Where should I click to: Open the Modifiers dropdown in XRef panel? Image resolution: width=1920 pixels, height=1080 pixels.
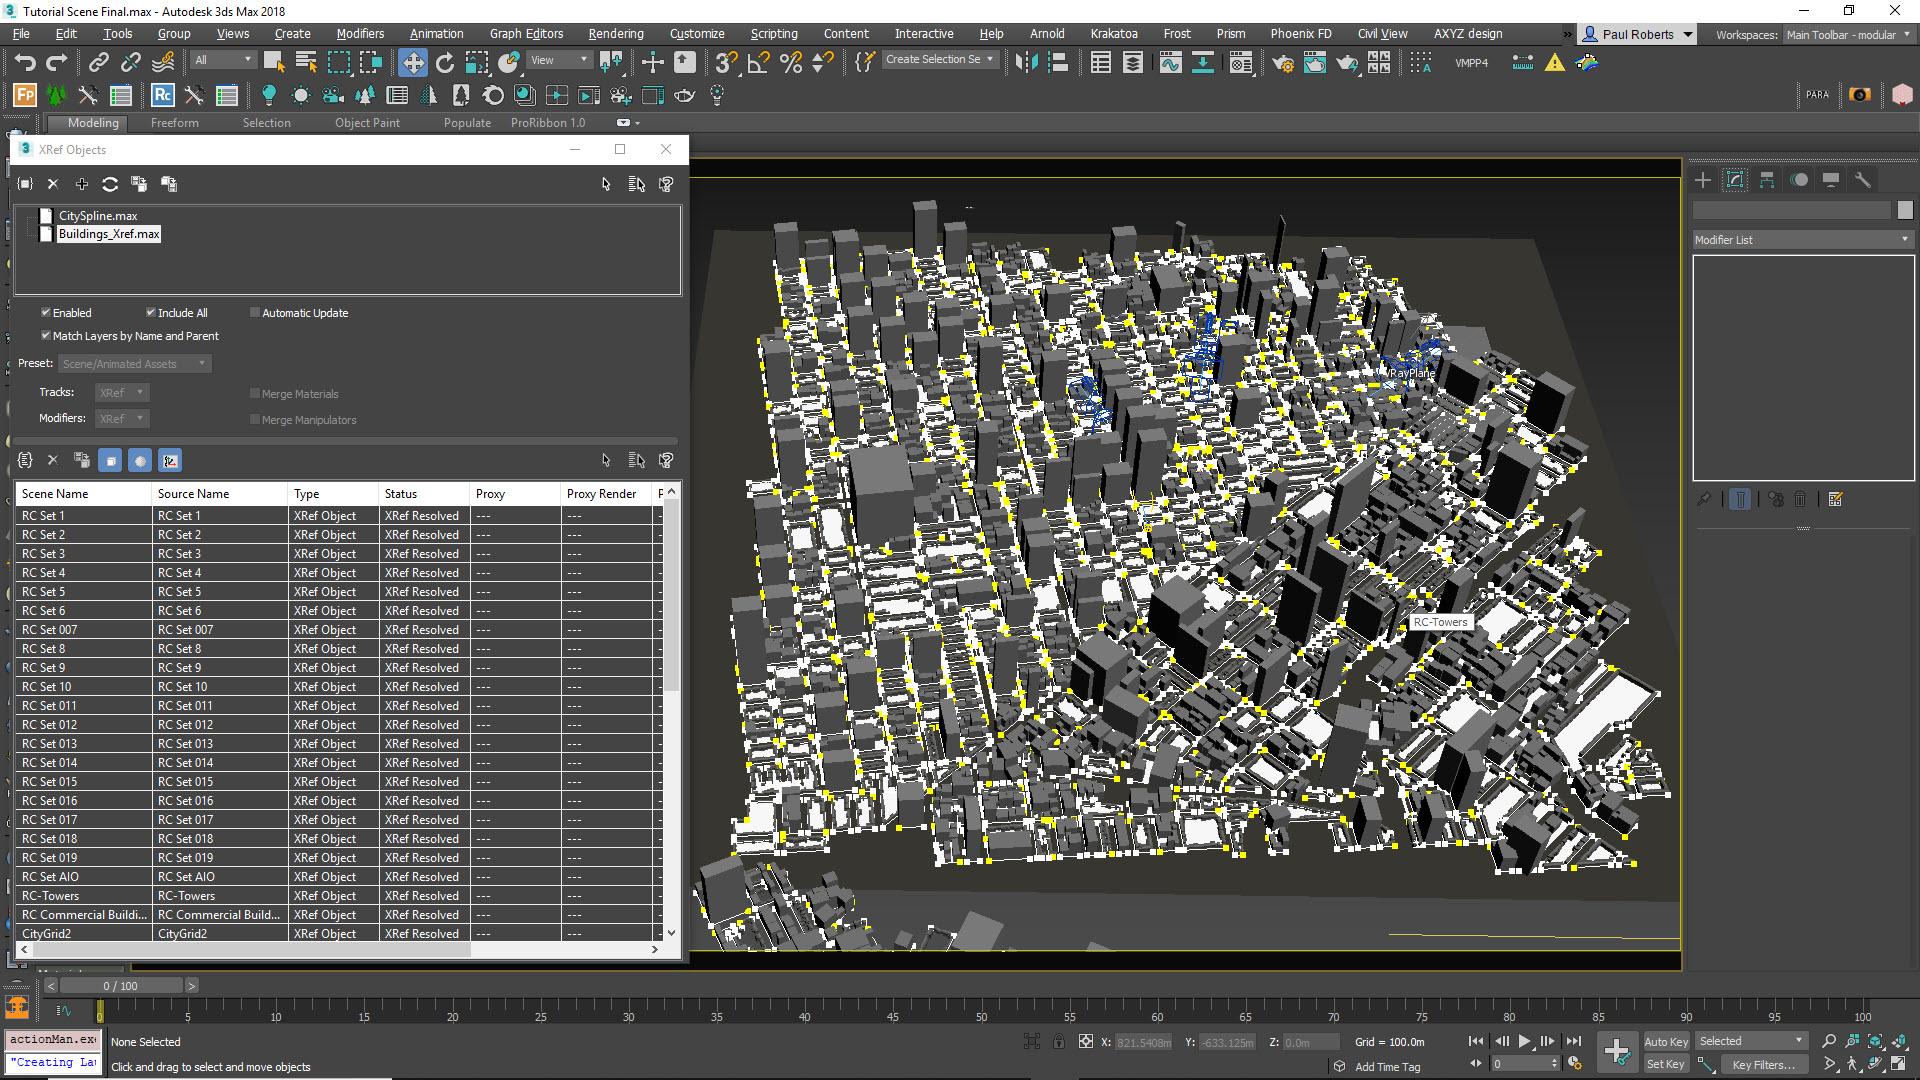pos(121,418)
